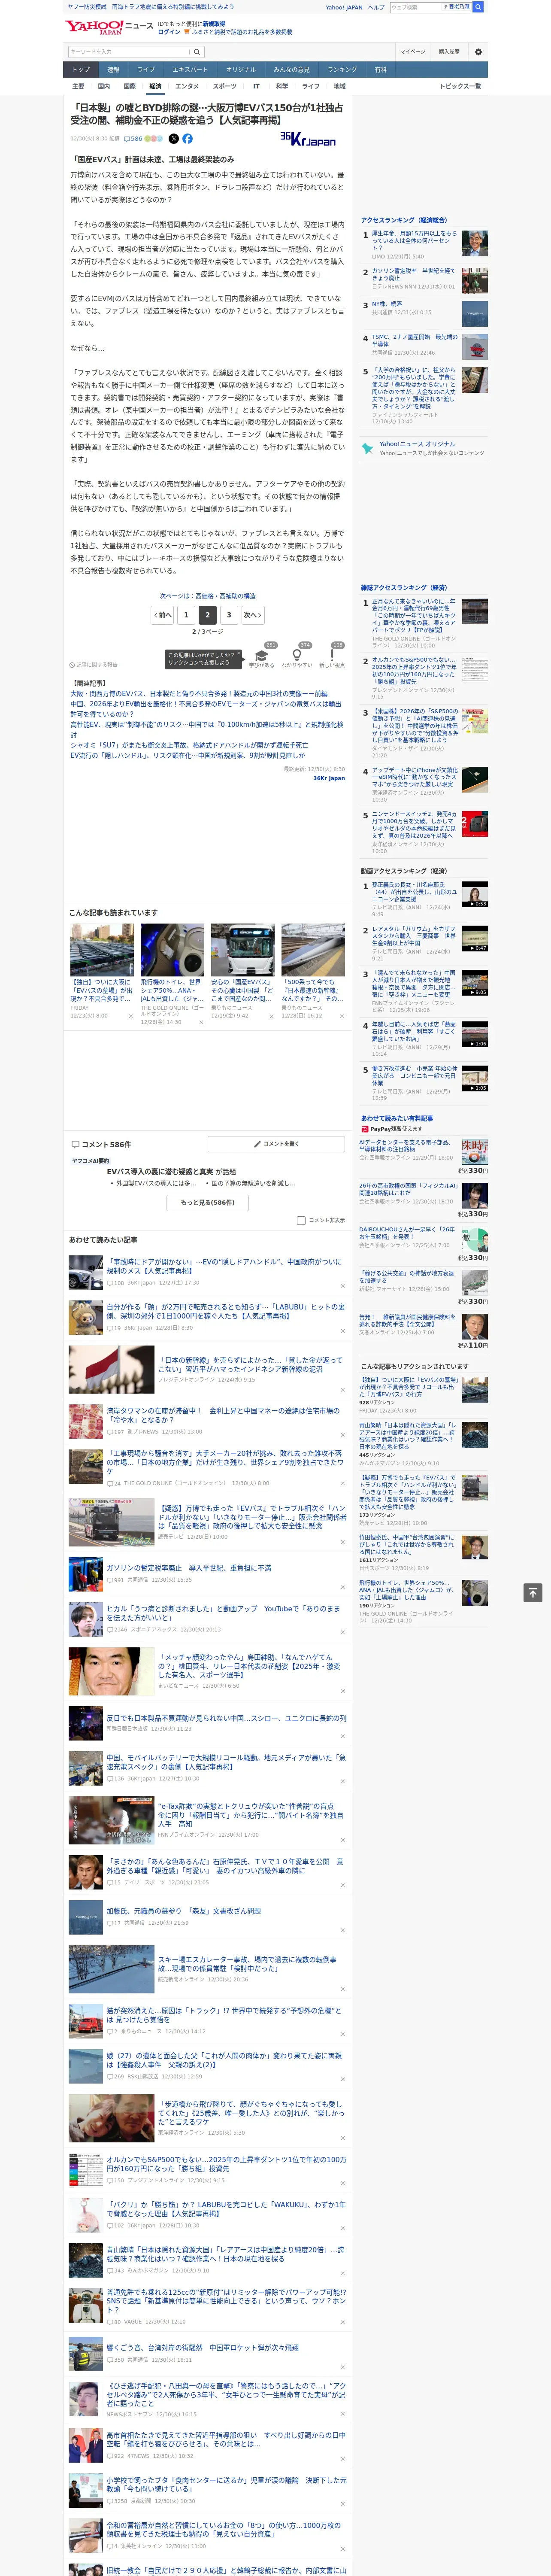Click into ウェブ検索 field at top
The image size is (551, 2576).
(415, 7)
